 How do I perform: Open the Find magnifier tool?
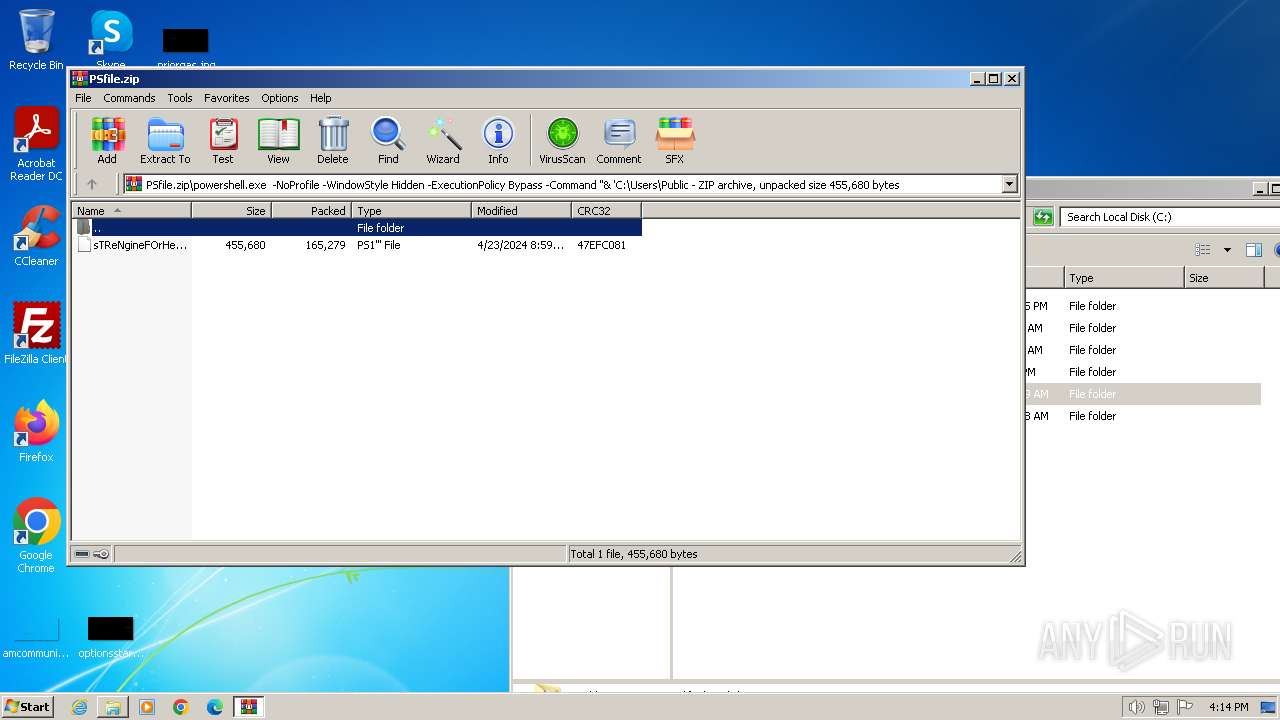(388, 140)
